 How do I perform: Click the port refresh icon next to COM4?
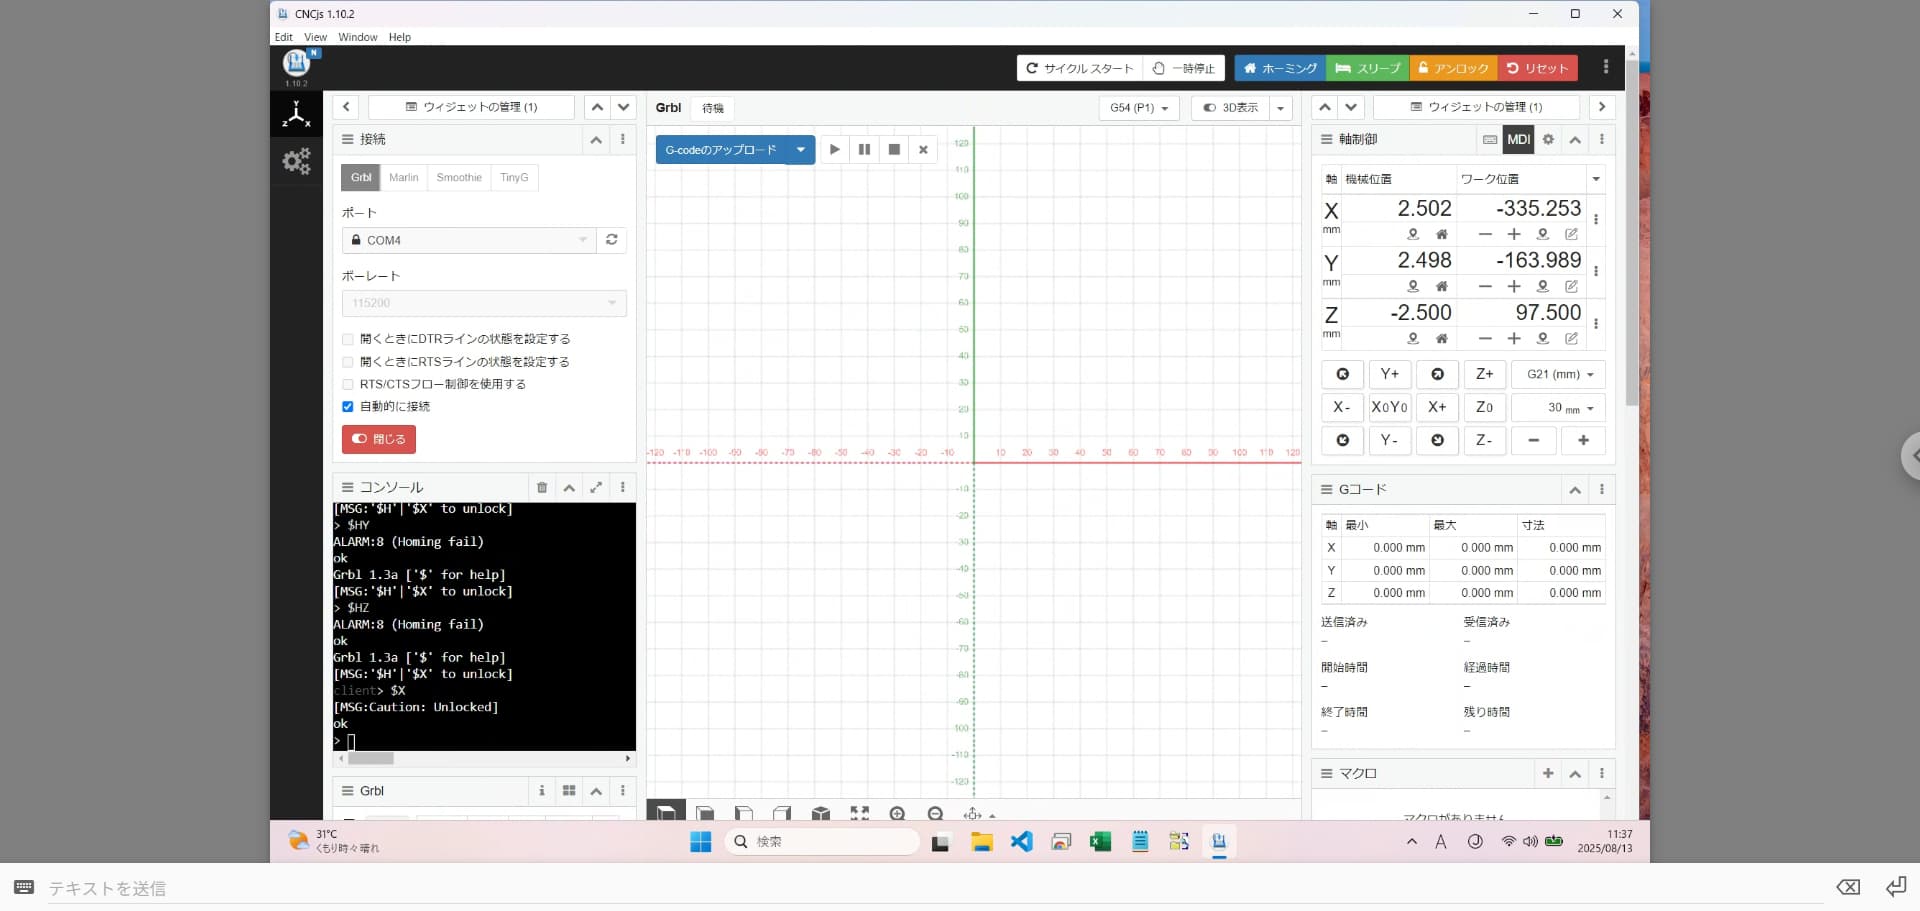coord(611,240)
